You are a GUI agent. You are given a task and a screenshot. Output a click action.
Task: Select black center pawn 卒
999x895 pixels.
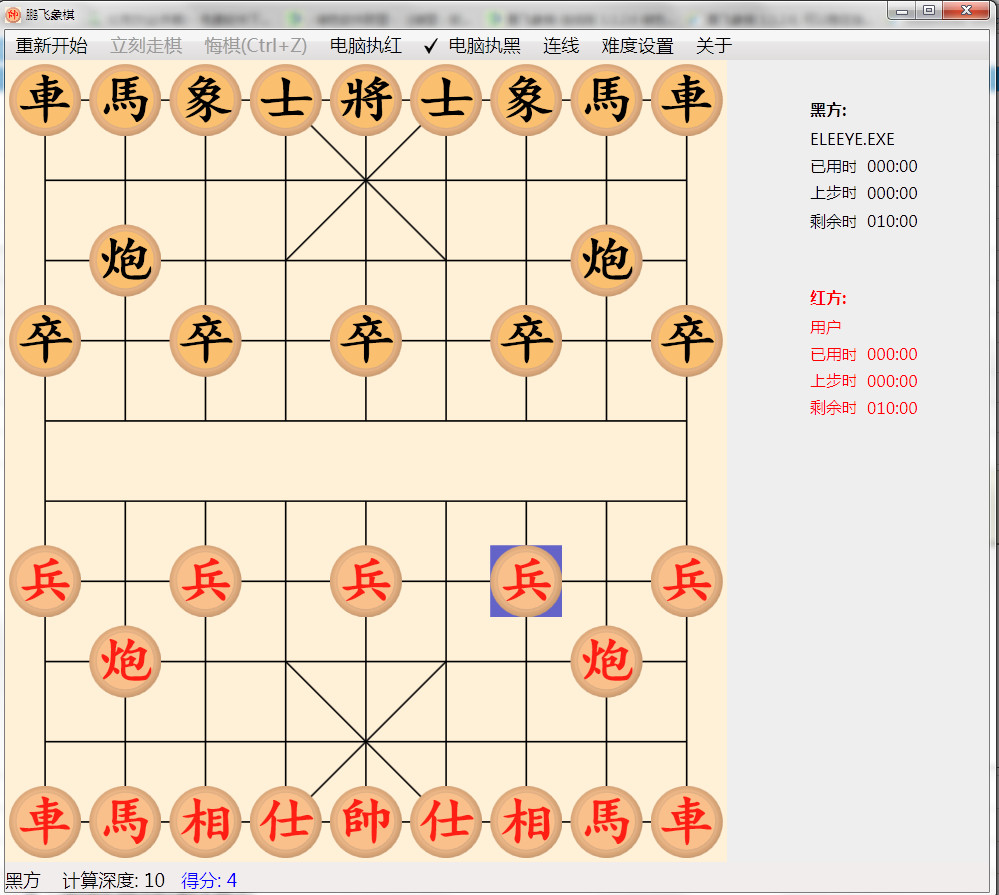point(366,340)
